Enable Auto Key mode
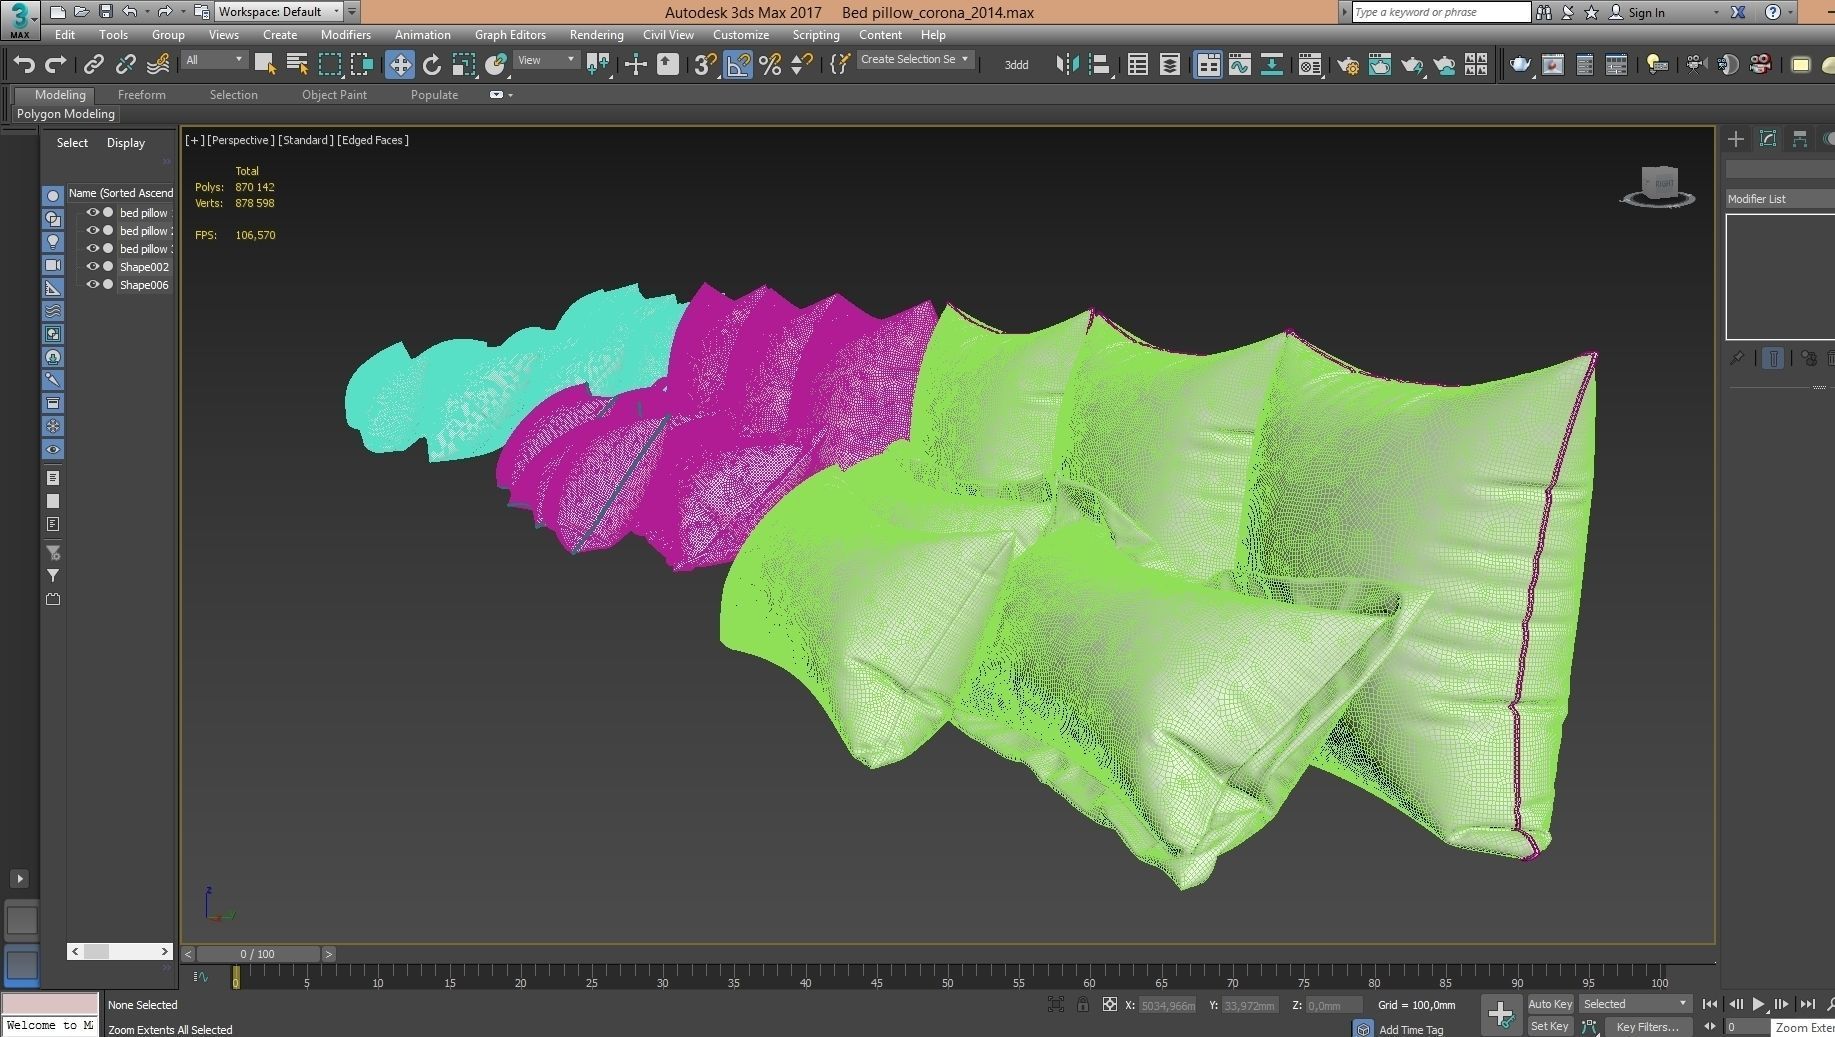The width and height of the screenshot is (1835, 1037). pyautogui.click(x=1550, y=1004)
